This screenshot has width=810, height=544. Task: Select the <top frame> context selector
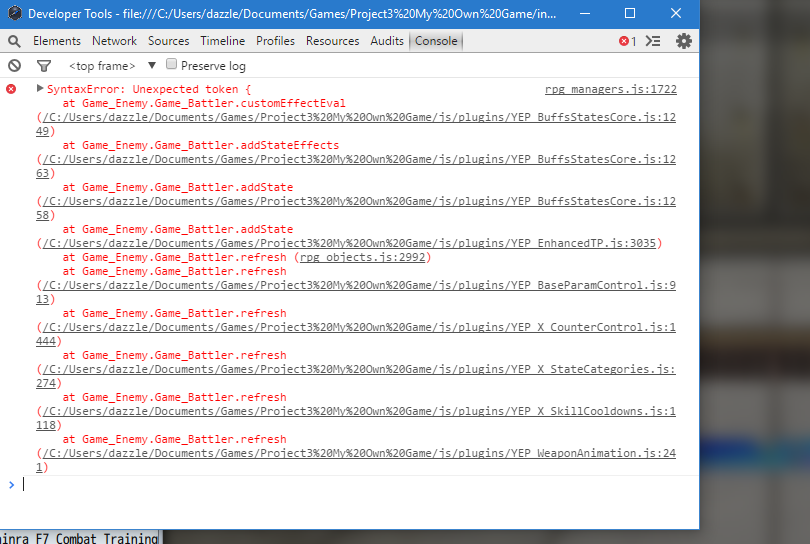102,66
